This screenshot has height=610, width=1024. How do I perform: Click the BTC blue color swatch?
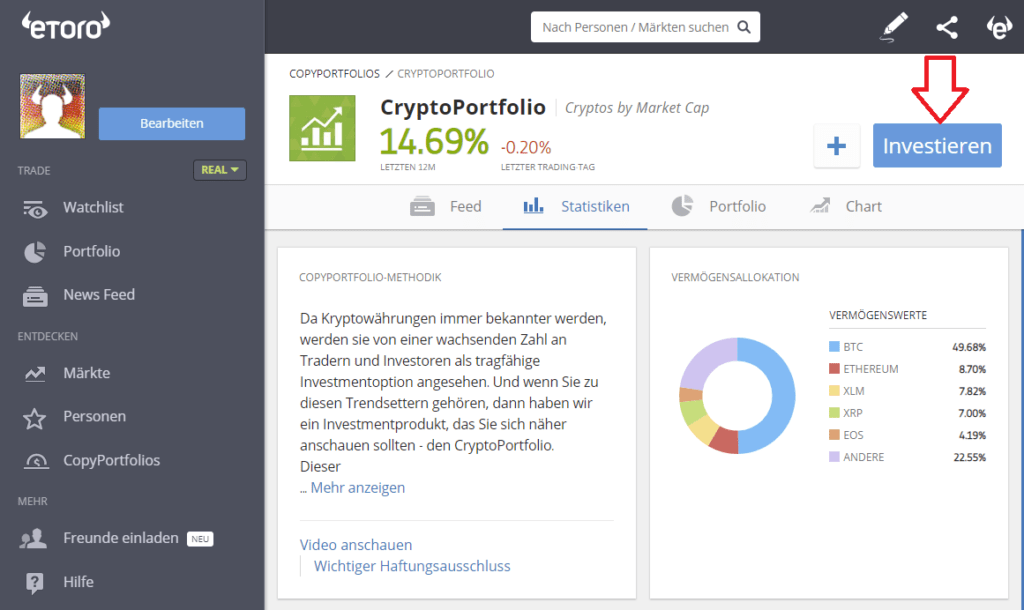pyautogui.click(x=834, y=347)
